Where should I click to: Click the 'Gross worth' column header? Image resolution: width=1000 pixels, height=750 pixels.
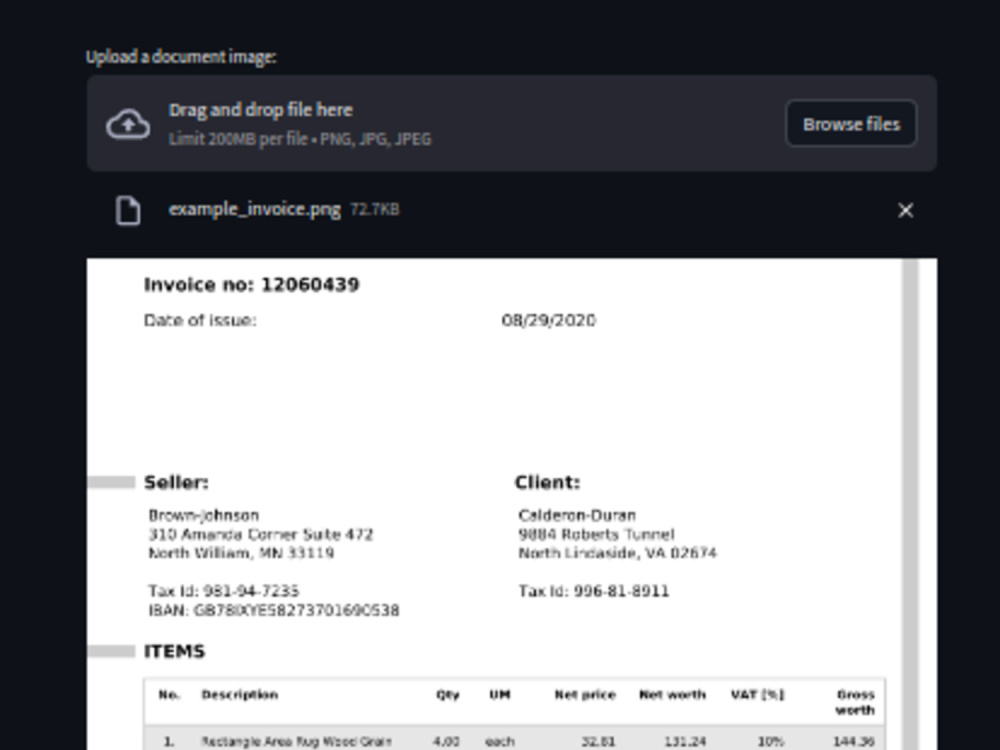click(x=855, y=702)
